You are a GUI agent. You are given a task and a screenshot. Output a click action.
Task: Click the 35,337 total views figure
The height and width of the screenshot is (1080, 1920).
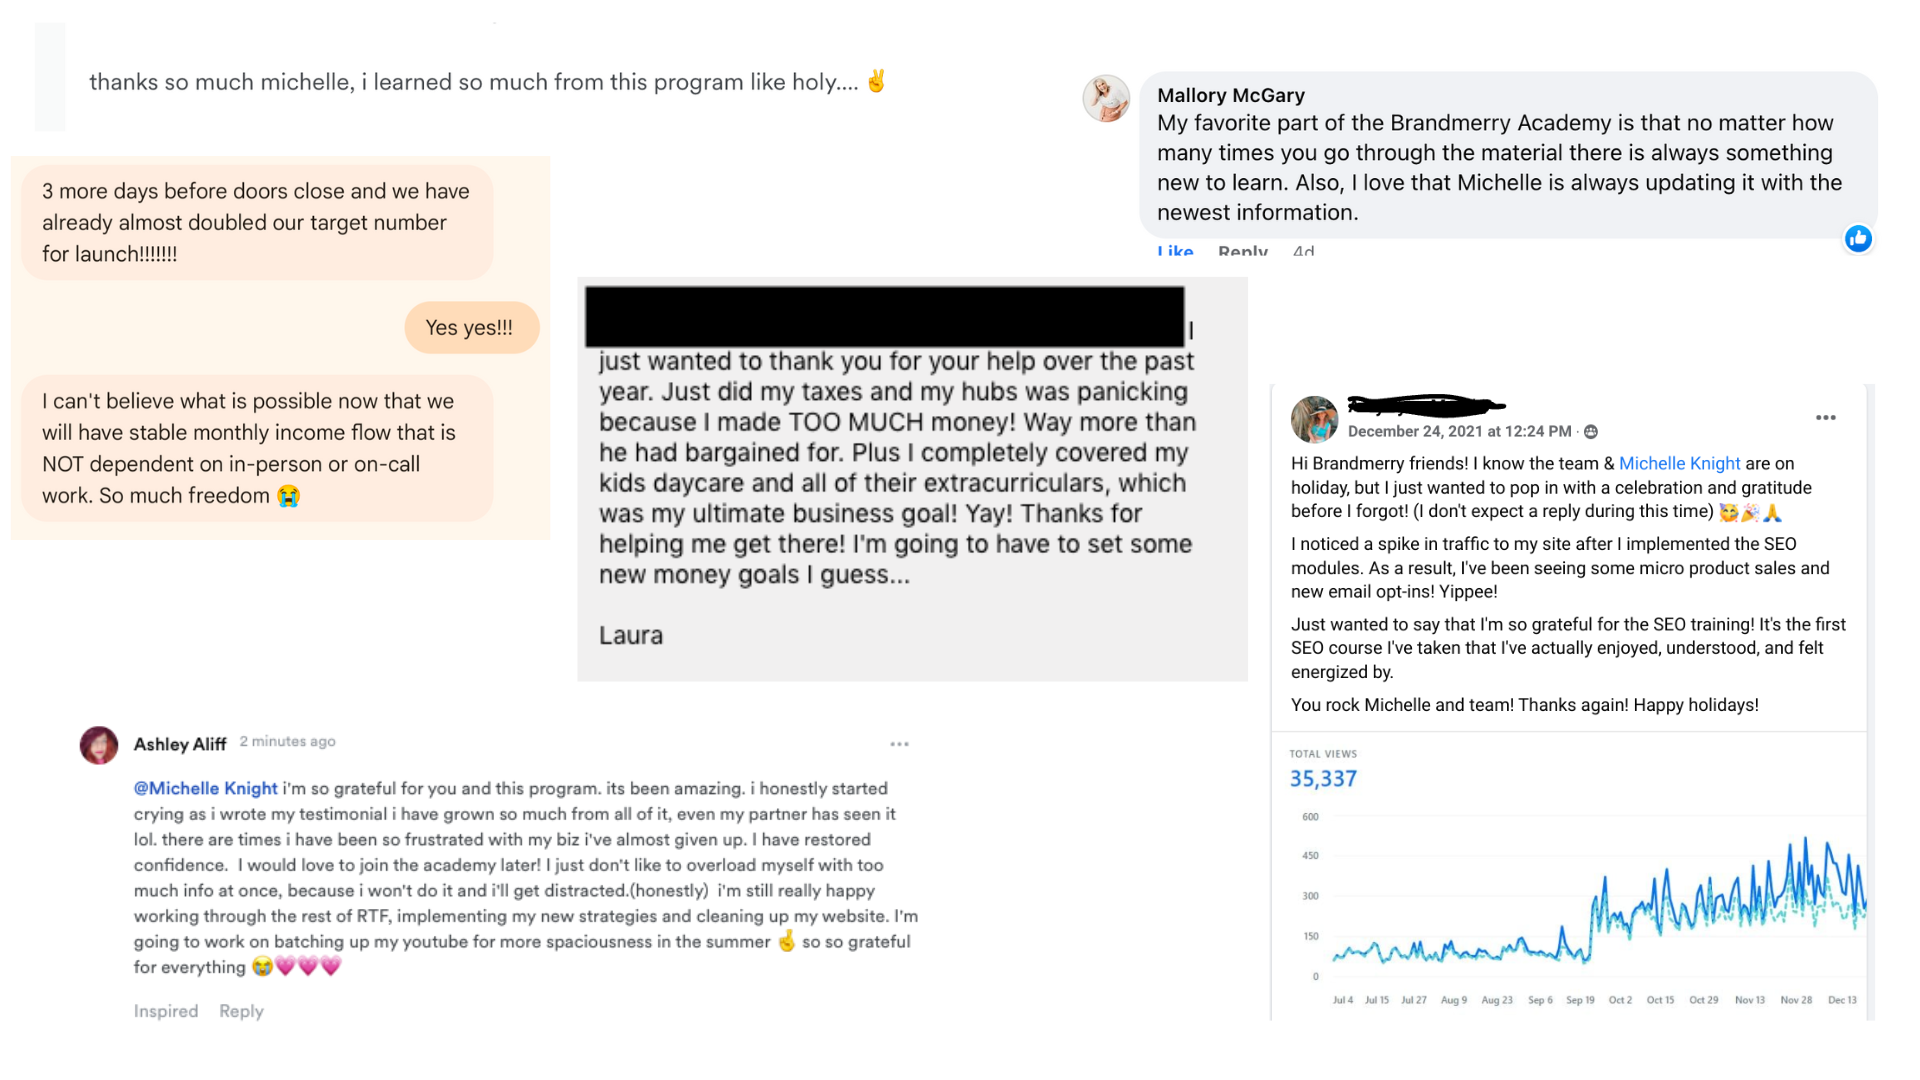pos(1323,779)
